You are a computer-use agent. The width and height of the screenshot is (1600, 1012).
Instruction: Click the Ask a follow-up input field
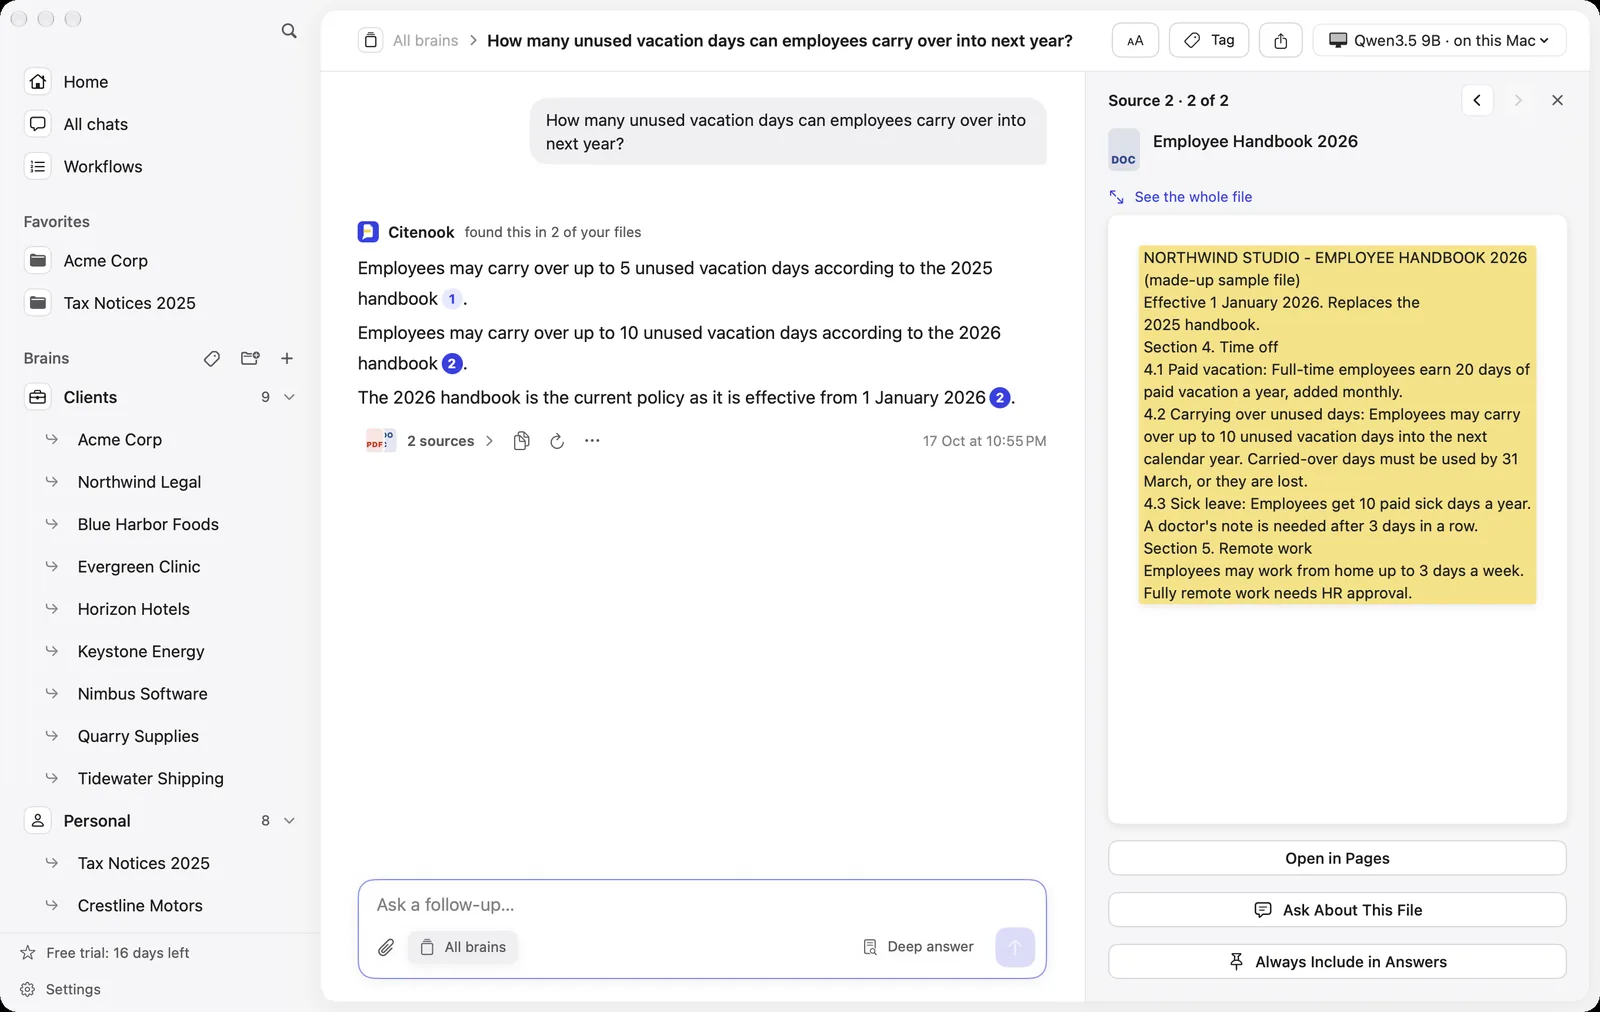coord(702,905)
